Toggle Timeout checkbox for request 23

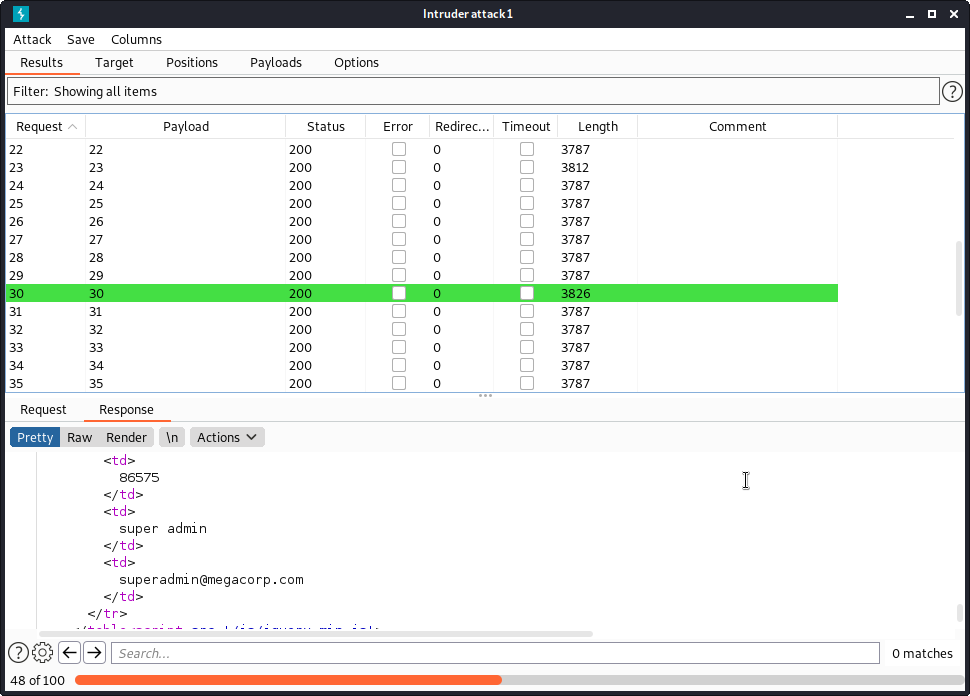pos(527,167)
